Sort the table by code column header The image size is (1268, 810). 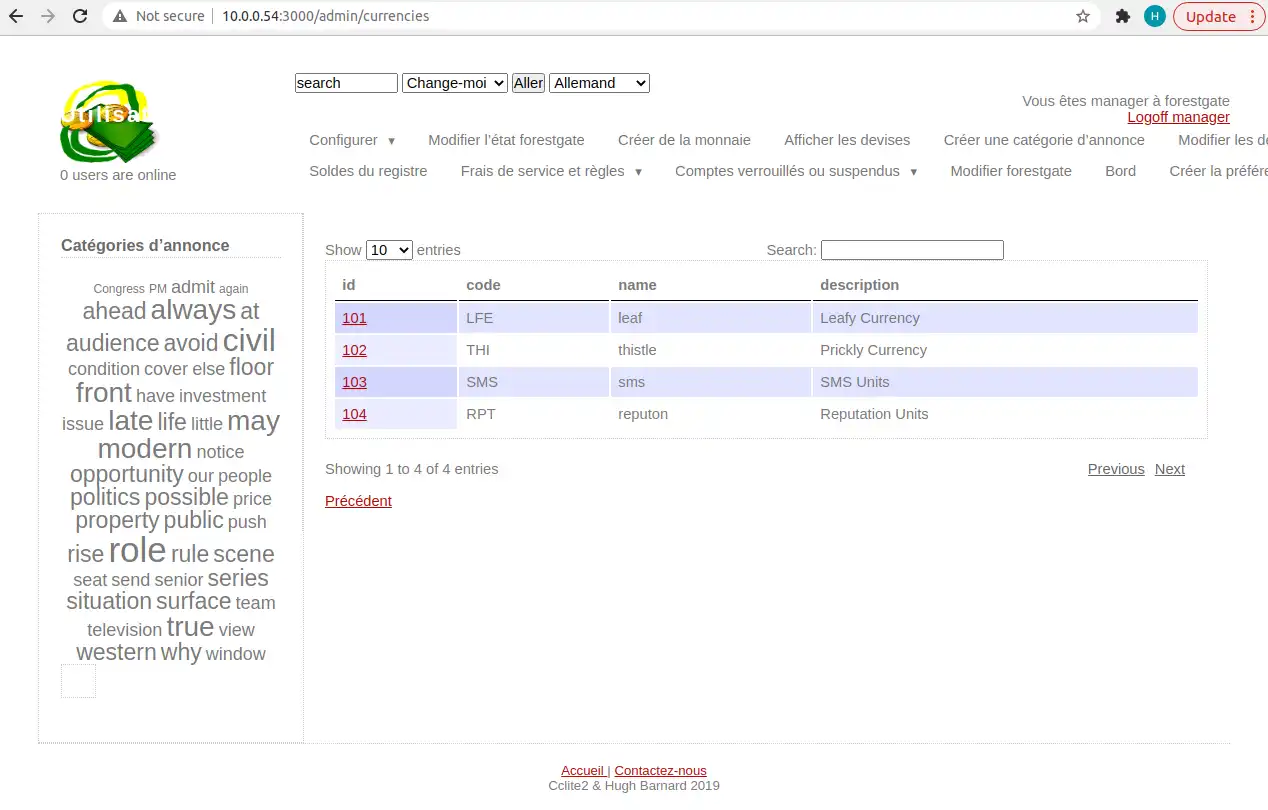click(483, 285)
